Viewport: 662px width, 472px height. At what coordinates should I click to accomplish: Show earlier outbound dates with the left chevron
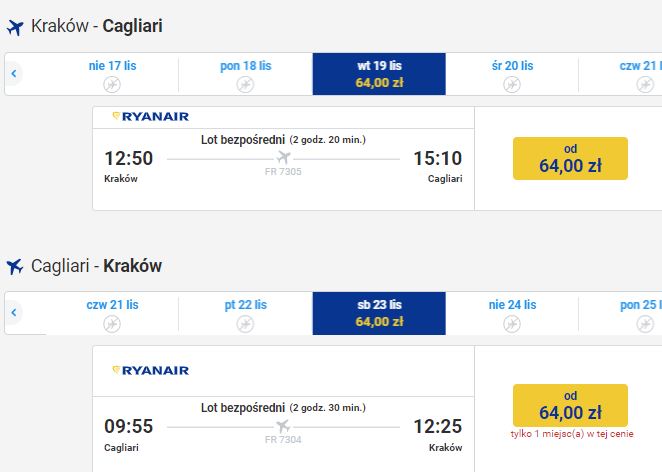point(14,73)
